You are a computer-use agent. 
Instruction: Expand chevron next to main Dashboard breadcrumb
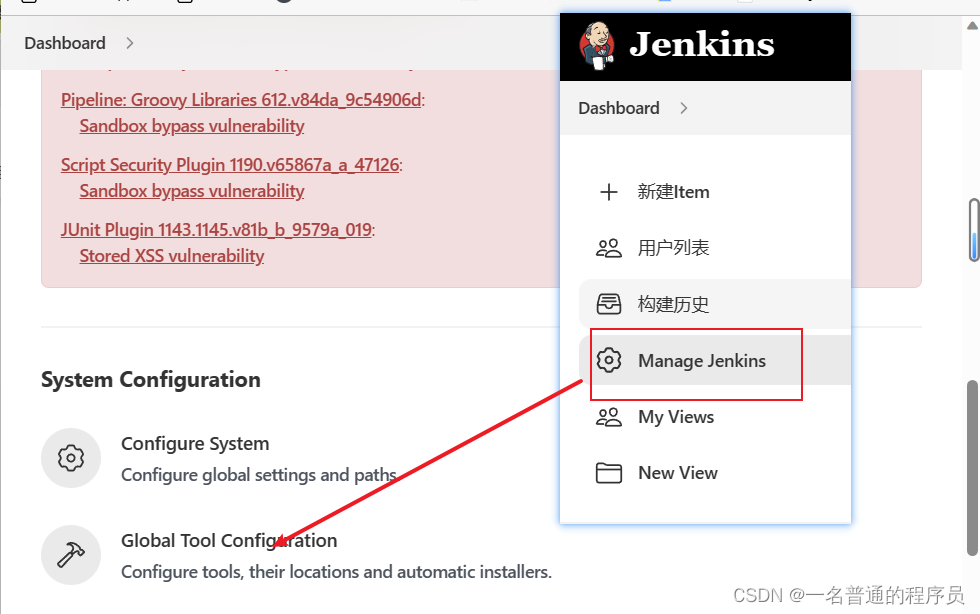coord(129,43)
